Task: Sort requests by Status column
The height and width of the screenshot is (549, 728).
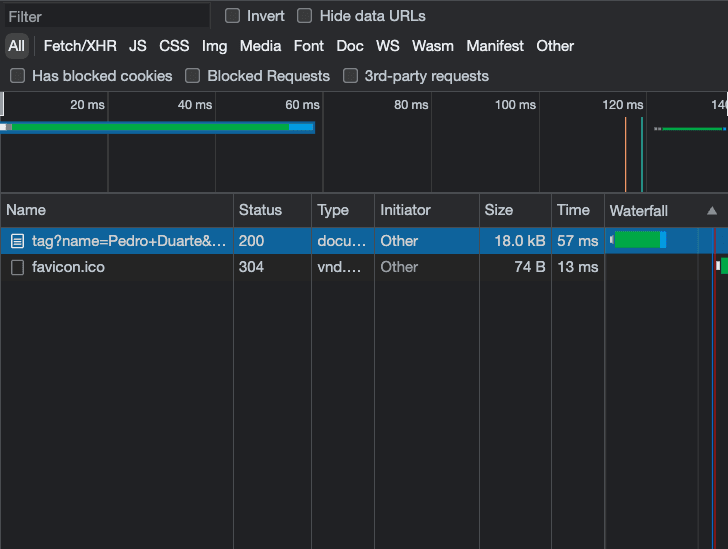Action: tap(260, 210)
